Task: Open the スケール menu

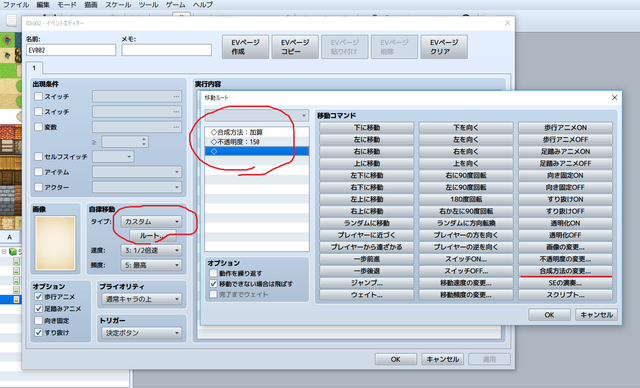Action: pos(118,5)
